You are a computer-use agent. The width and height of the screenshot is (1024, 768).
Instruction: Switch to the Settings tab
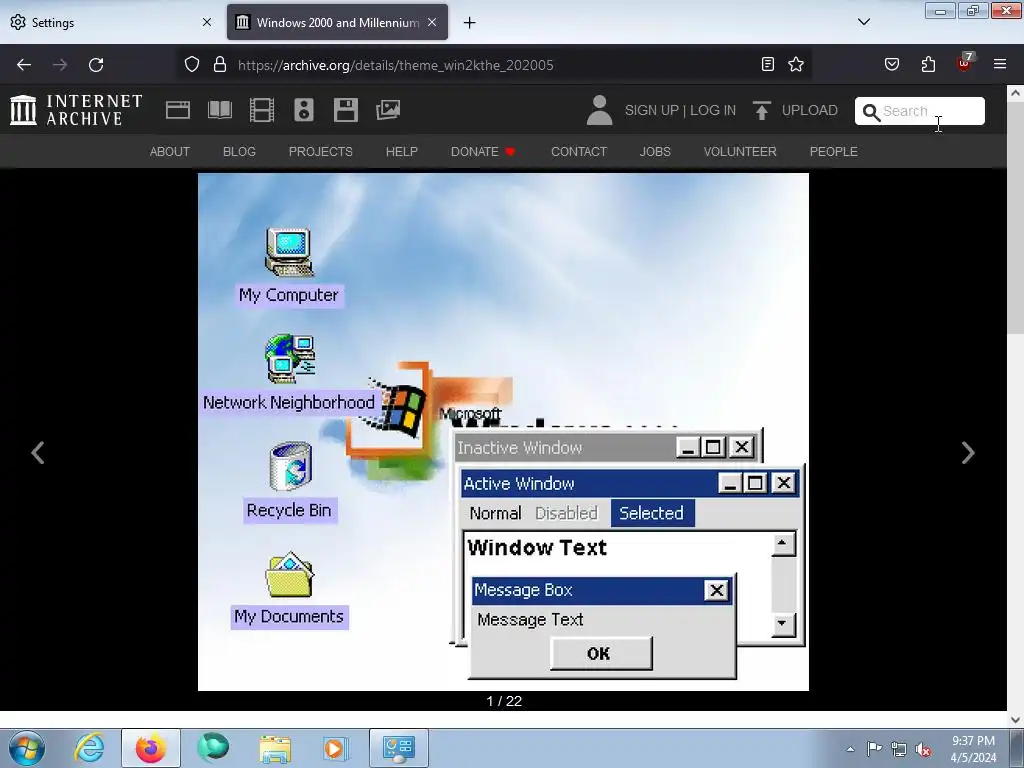[112, 22]
